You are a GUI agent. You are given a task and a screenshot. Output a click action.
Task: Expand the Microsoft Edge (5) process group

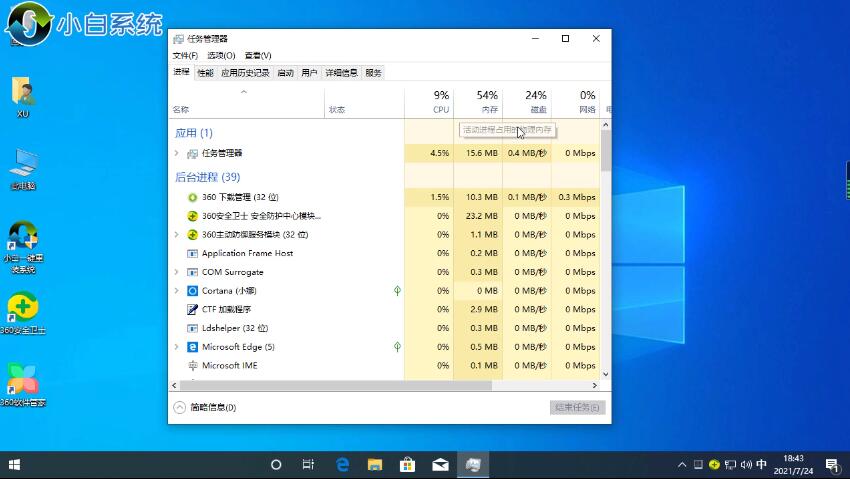(177, 347)
